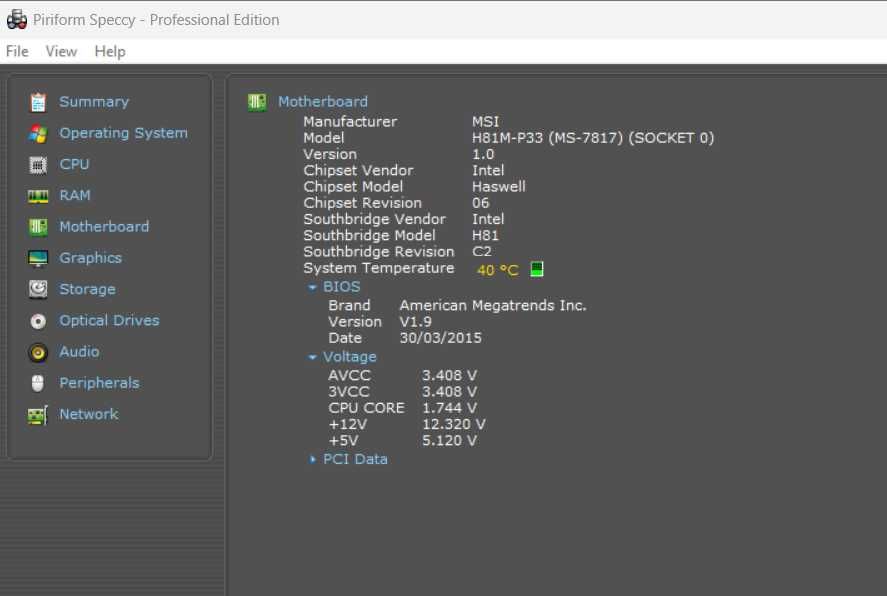Show the CPU section
887x596 pixels.
pos(74,164)
